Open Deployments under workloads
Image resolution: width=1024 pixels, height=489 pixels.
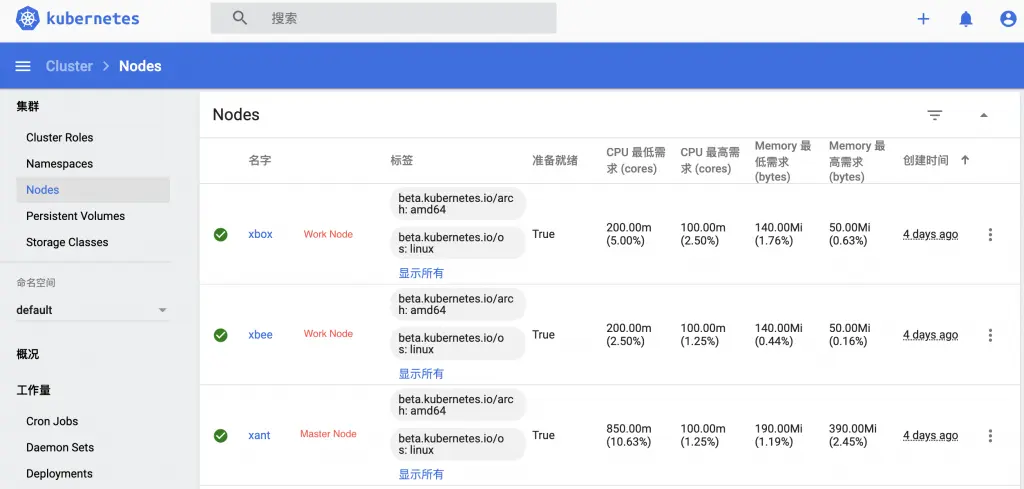tap(59, 474)
